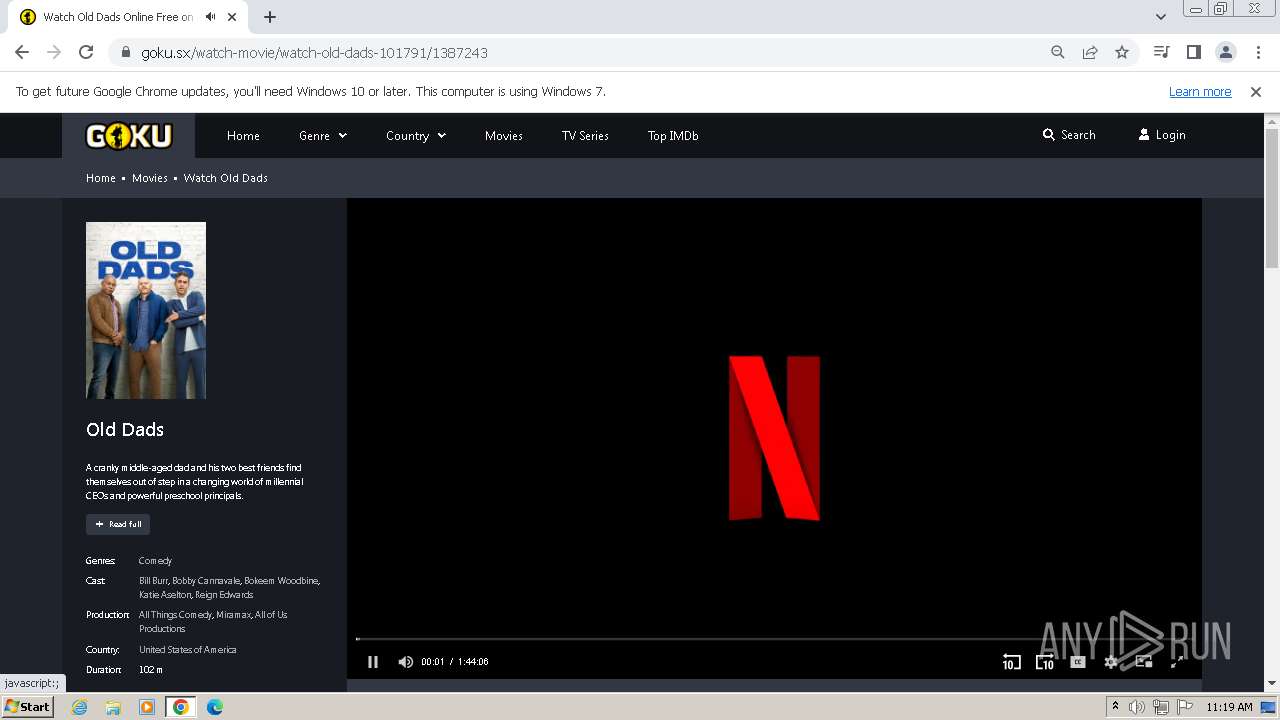Open Top IMDb page
This screenshot has width=1280, height=720.
click(x=673, y=136)
